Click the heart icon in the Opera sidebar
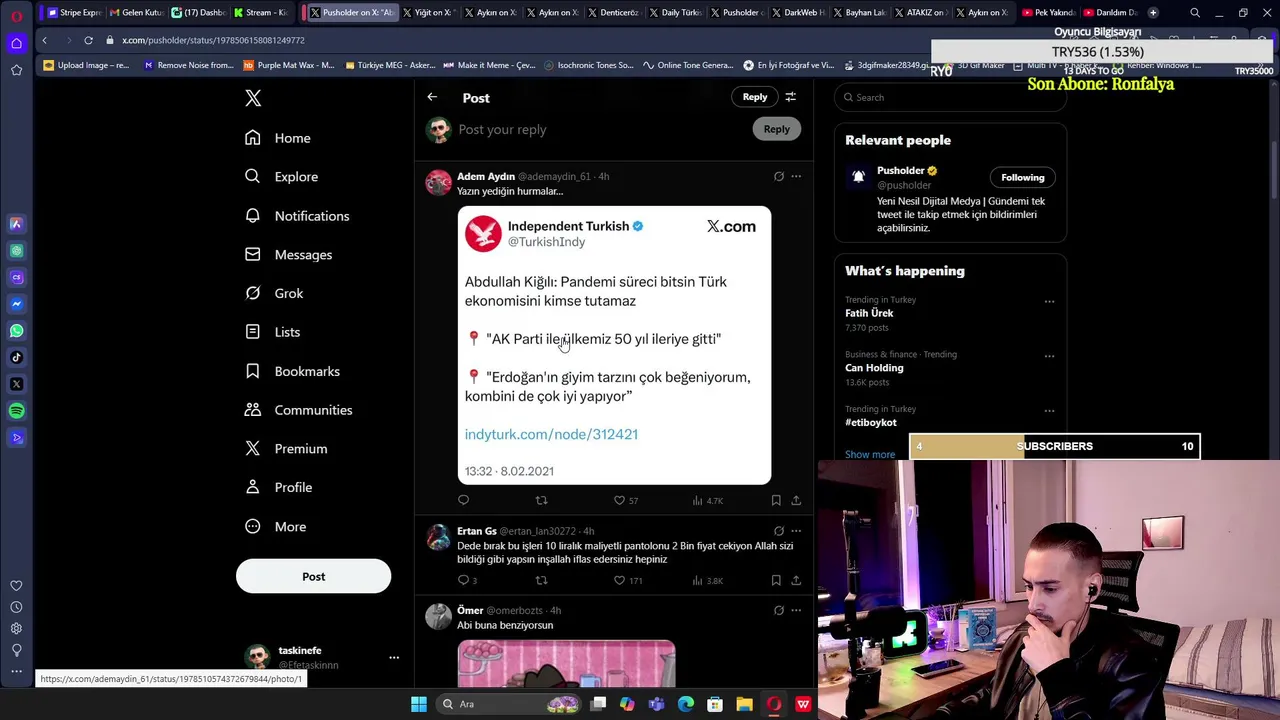The height and width of the screenshot is (720, 1280). point(16,586)
